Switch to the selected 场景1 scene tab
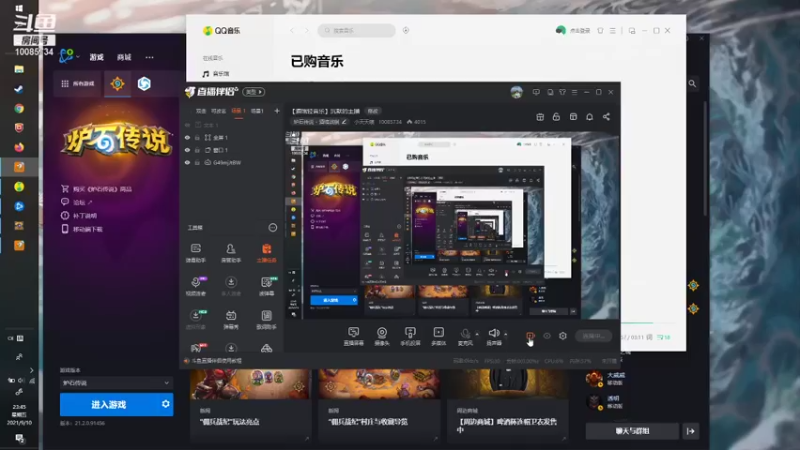Viewport: 800px width, 450px height. point(238,111)
